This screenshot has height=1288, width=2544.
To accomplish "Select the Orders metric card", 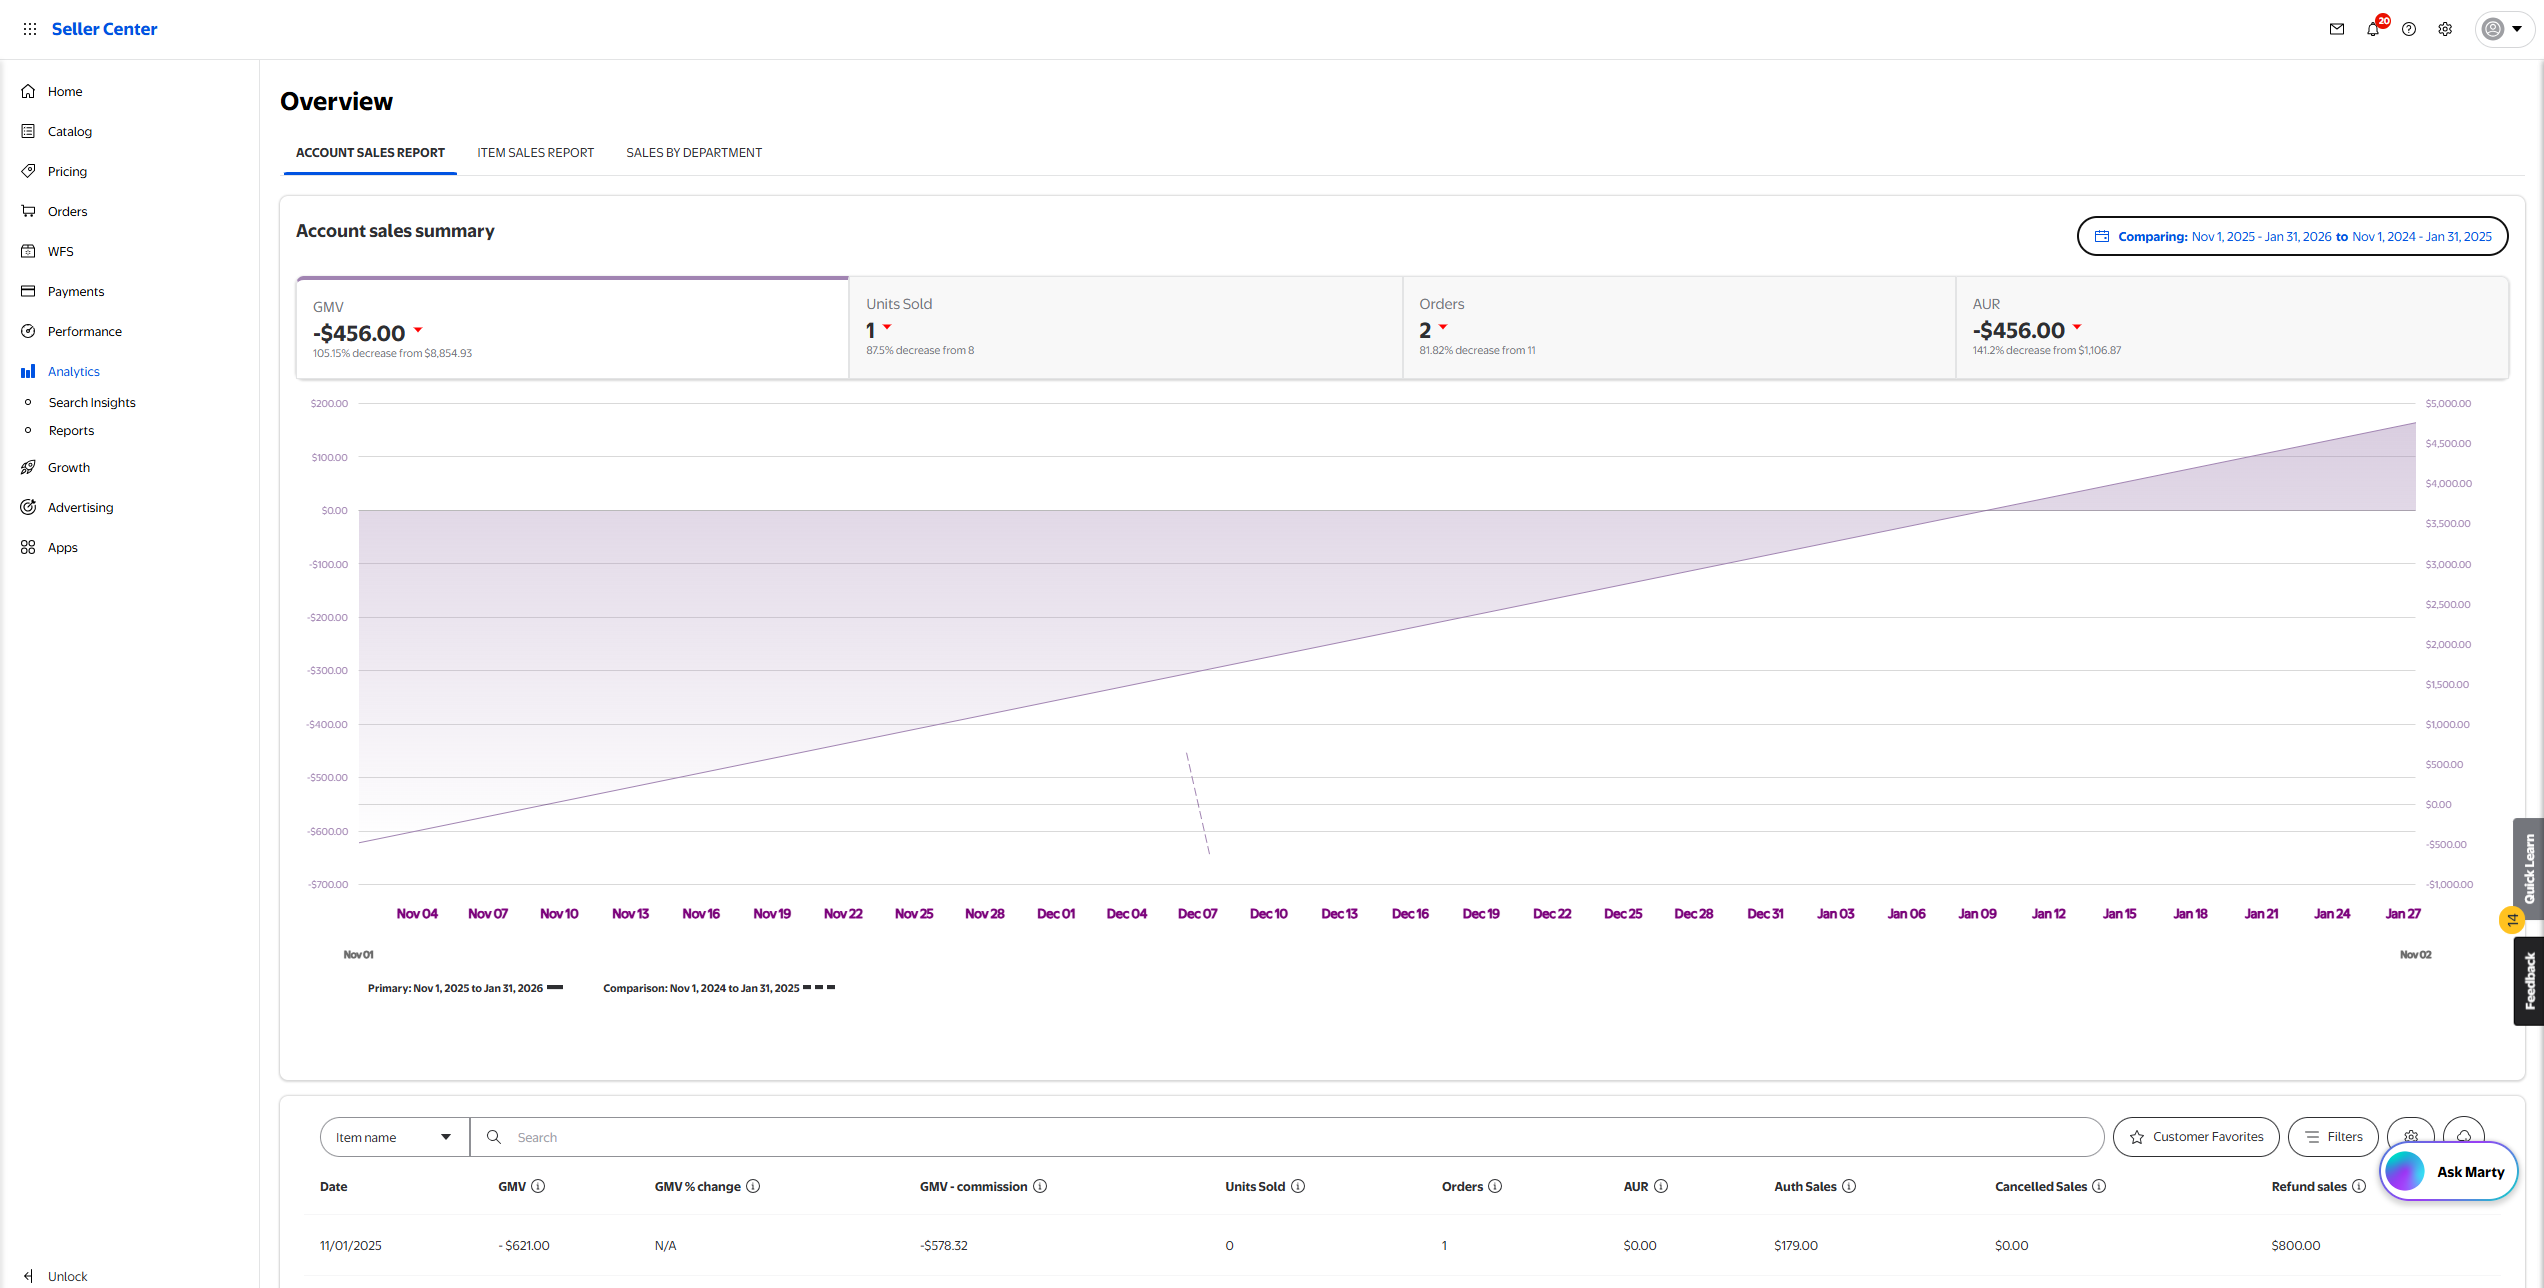I will pyautogui.click(x=1679, y=328).
